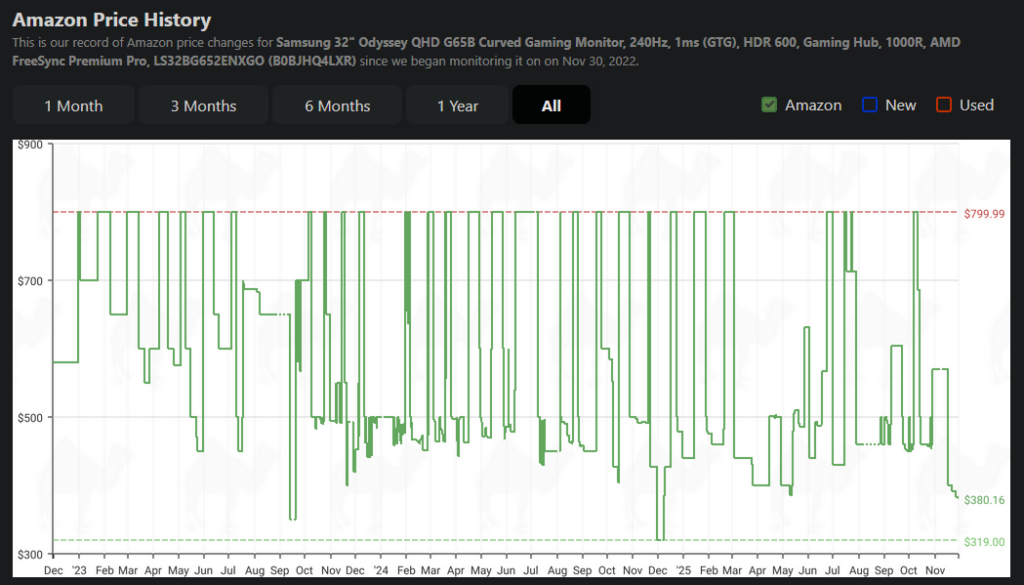Uncheck the green Amazon price checkbox
The width and height of the screenshot is (1024, 585).
[x=769, y=105]
